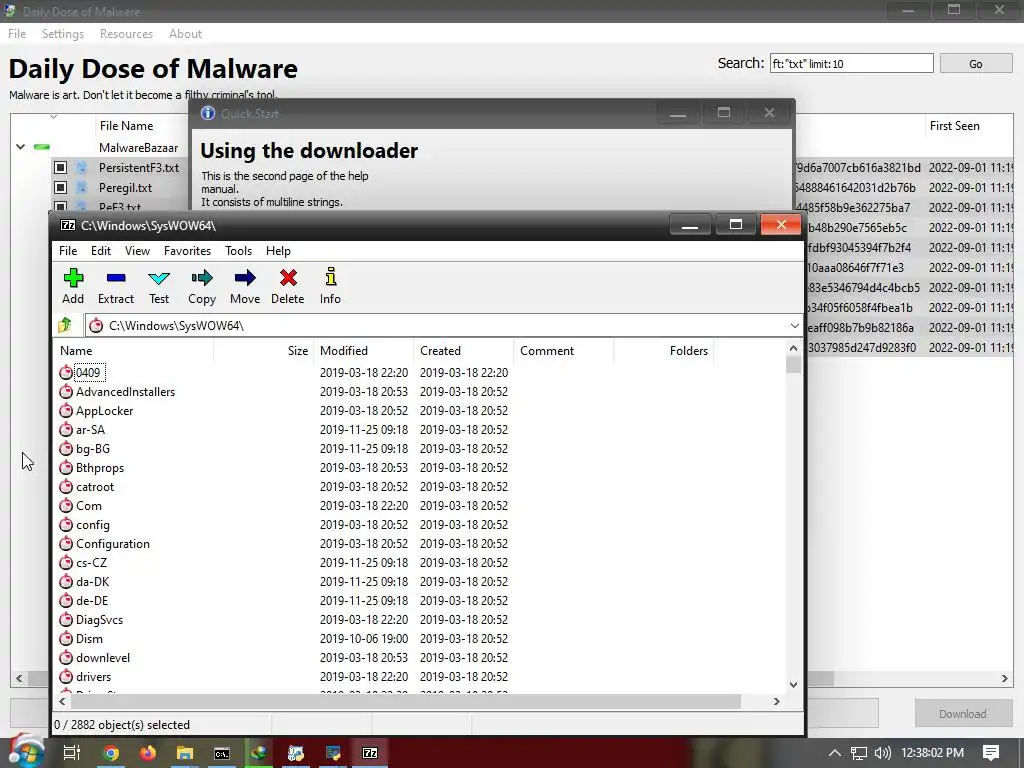The height and width of the screenshot is (768, 1024).
Task: Open the network icon in system tray
Action: (x=859, y=753)
